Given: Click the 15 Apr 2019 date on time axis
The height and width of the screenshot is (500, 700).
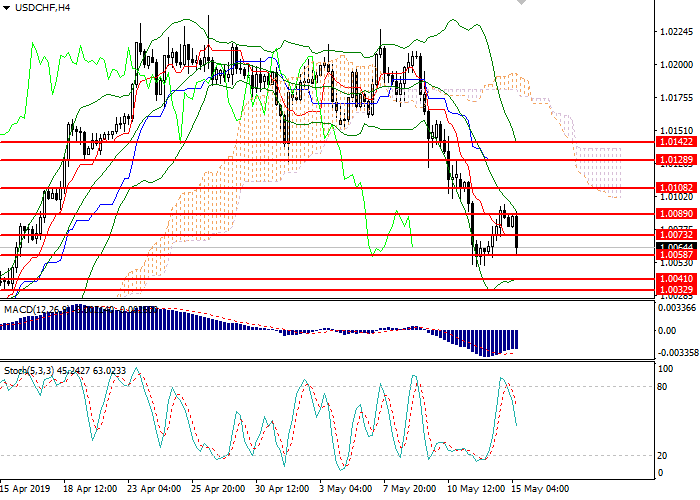Looking at the screenshot, I should (27, 490).
